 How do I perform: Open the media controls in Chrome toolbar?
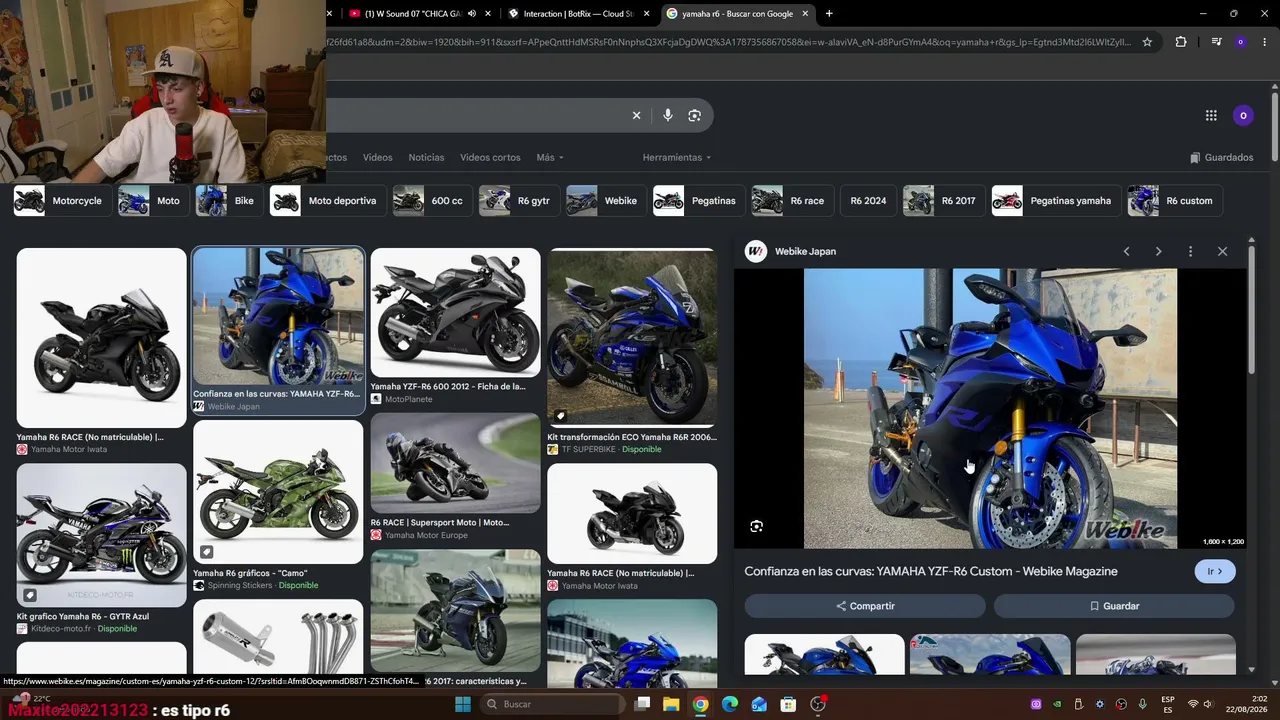(1216, 42)
